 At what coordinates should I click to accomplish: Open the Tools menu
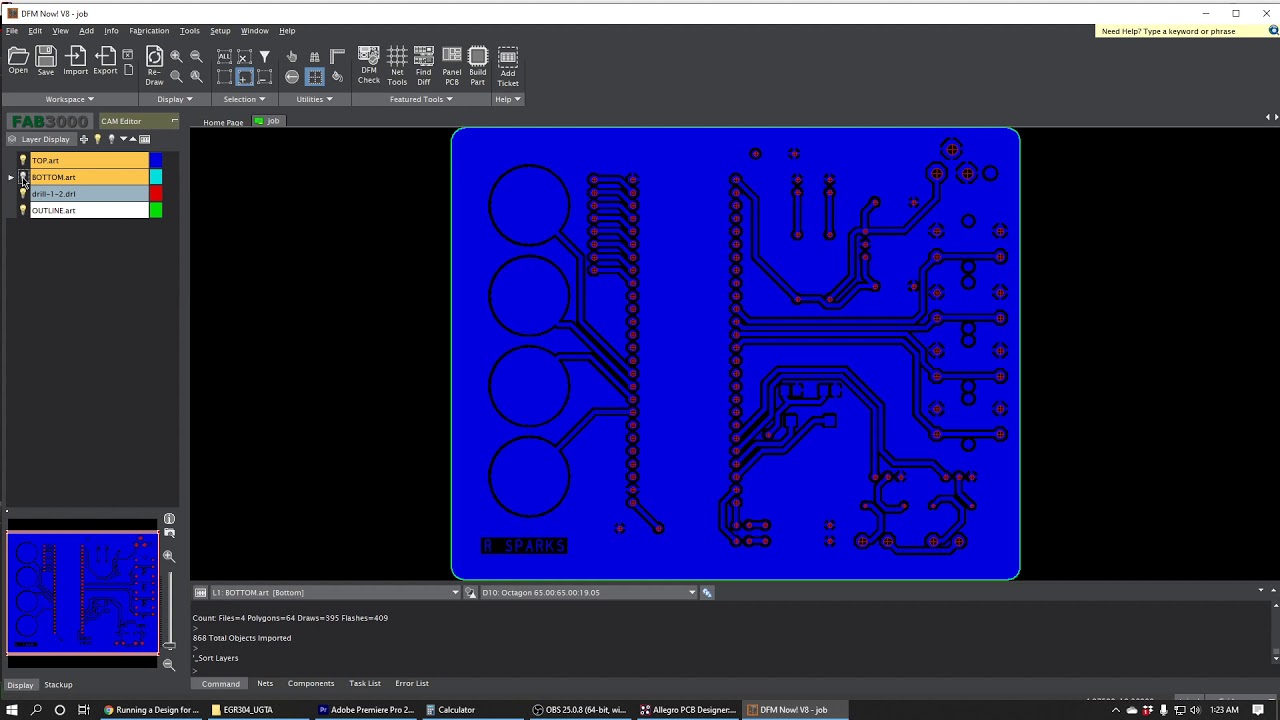[189, 31]
